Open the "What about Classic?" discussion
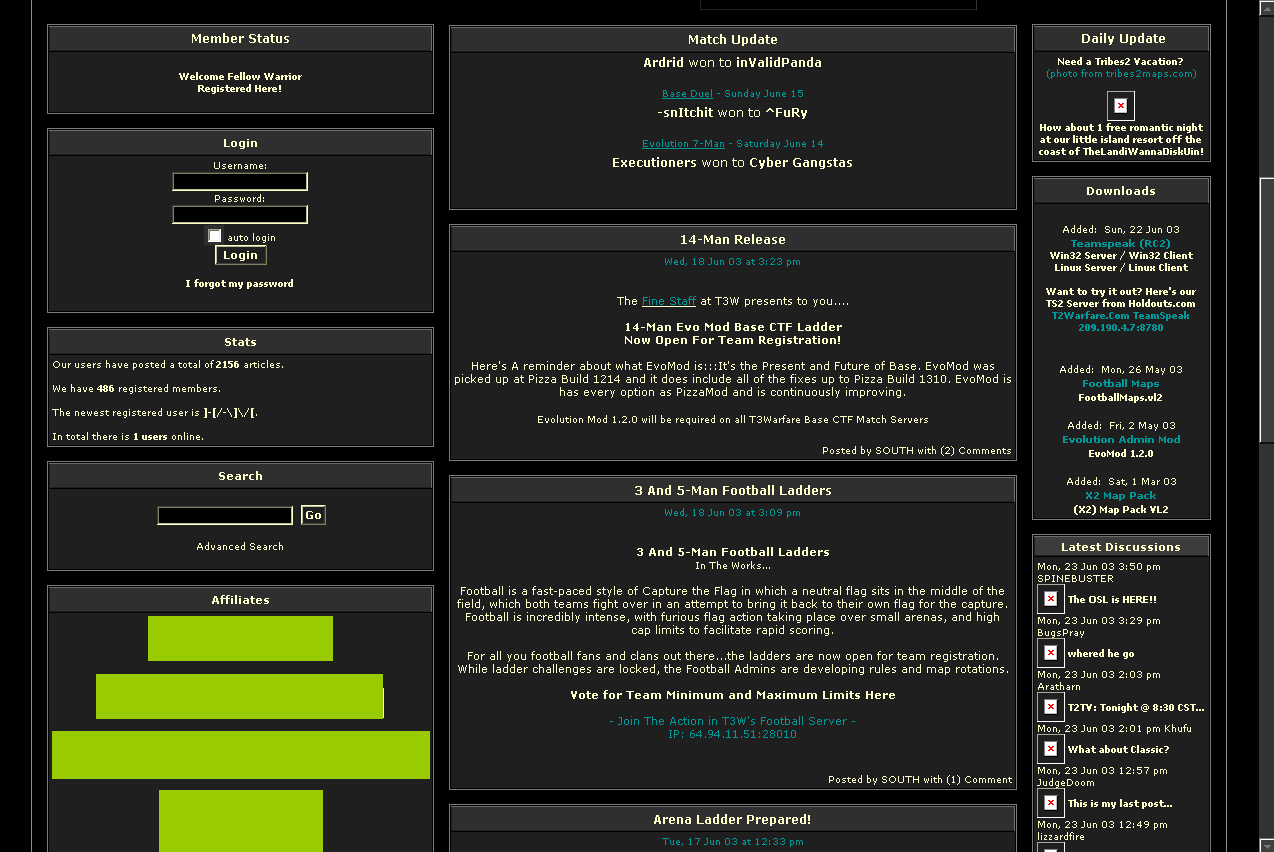This screenshot has height=852, width=1274. [x=1118, y=750]
